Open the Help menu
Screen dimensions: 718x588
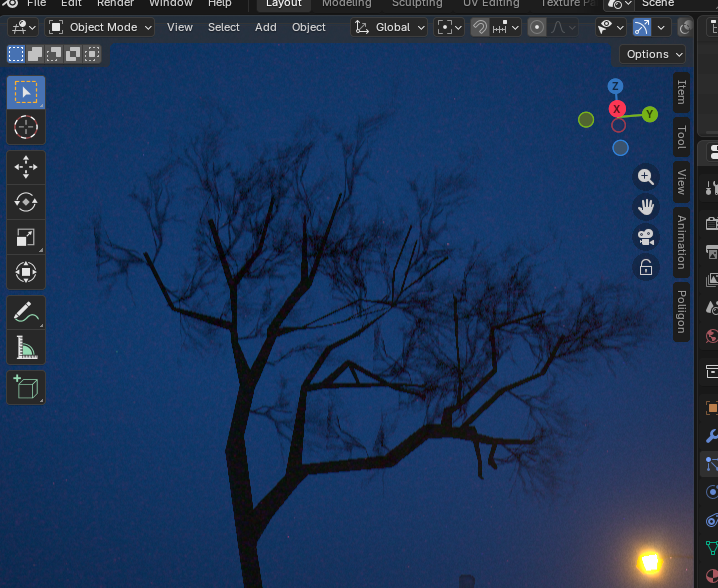(220, 4)
